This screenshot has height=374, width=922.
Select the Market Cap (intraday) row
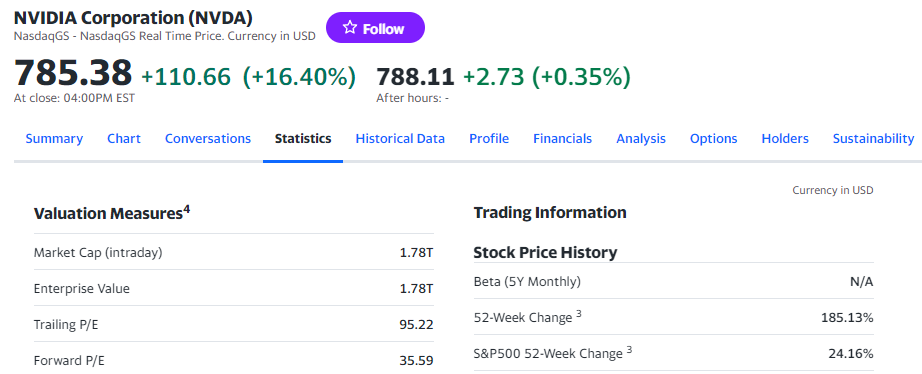coord(233,252)
